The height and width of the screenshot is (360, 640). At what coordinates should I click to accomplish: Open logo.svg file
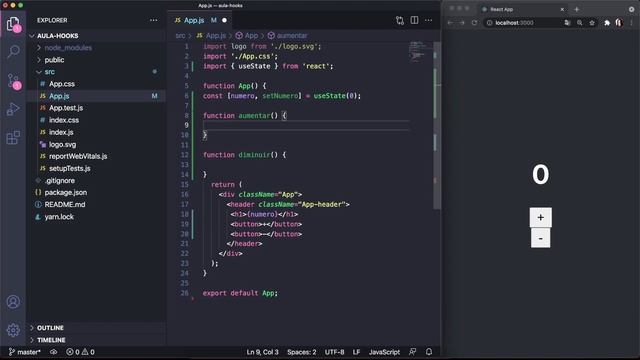pos(96,144)
